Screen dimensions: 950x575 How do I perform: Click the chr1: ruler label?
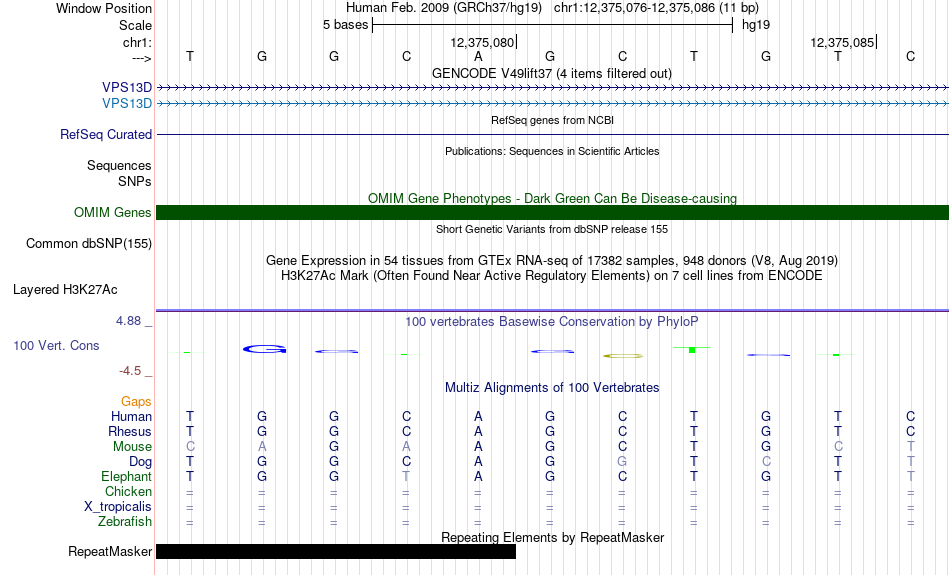pyautogui.click(x=137, y=42)
